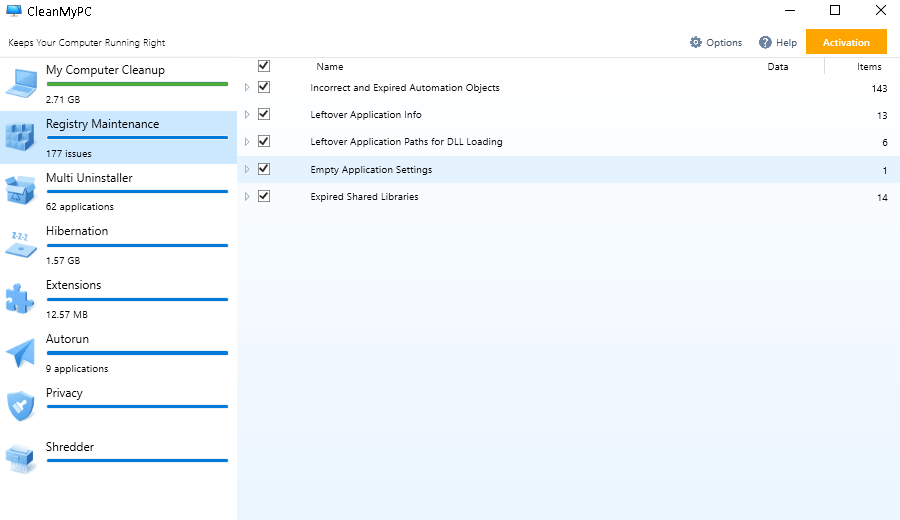The height and width of the screenshot is (520, 900).
Task: Open Options settings label
Action: tap(724, 42)
